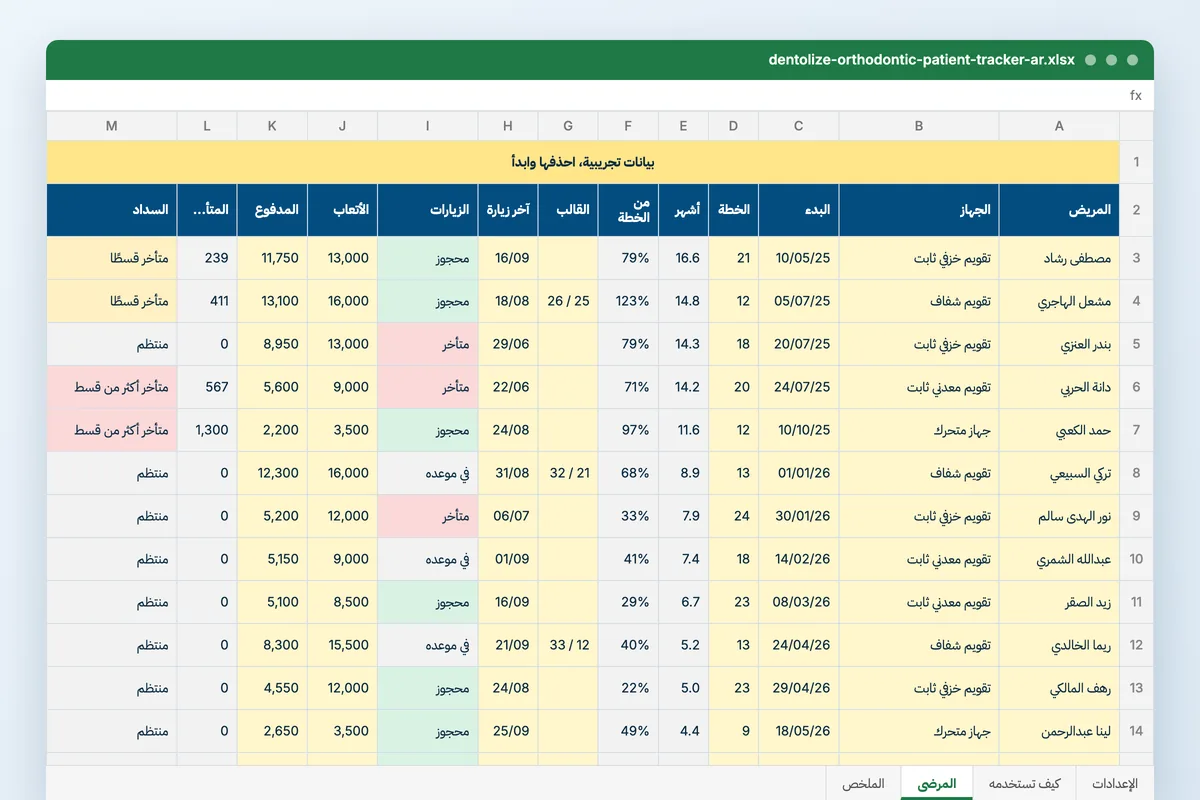Click the المدفوع header cell
Viewport: 1200px width, 800px height.
pos(272,210)
